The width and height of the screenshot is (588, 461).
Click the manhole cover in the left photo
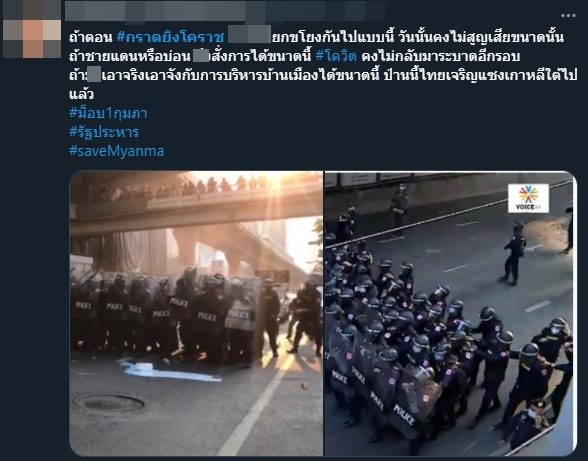(x=108, y=403)
